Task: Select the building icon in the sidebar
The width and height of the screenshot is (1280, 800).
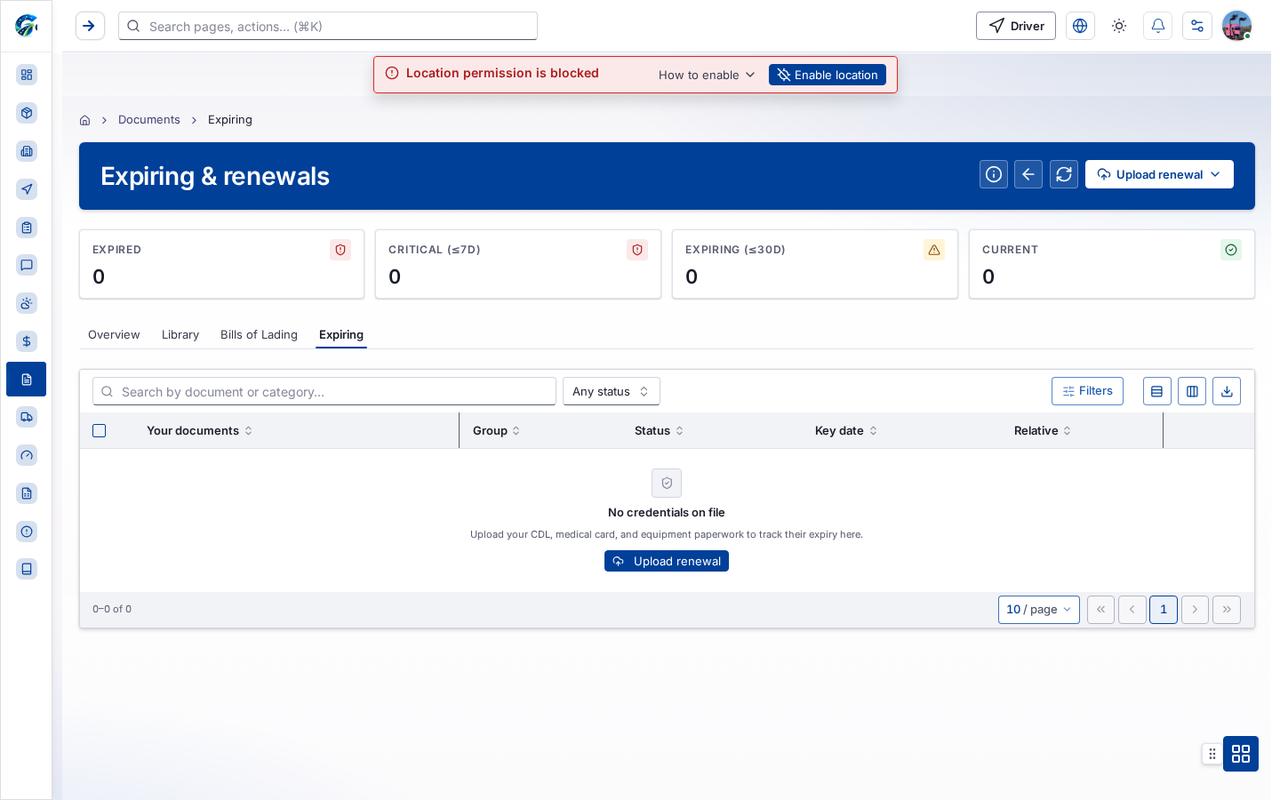Action: pos(27,151)
